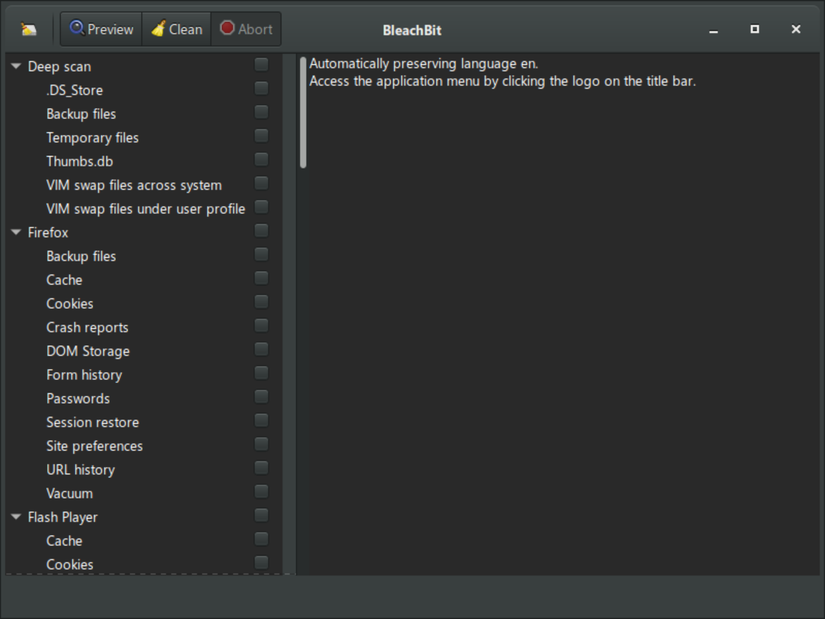This screenshot has width=825, height=619.
Task: Collapse the Deep scan group
Action: coord(16,66)
